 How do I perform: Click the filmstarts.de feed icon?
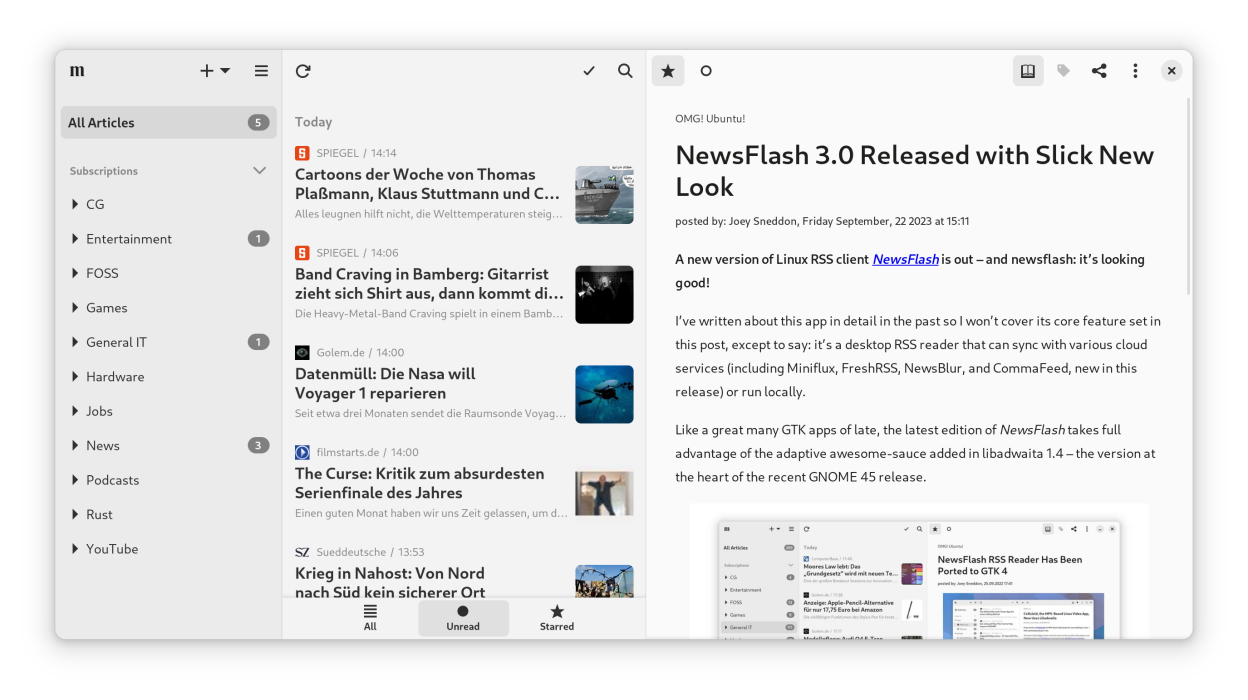click(302, 452)
